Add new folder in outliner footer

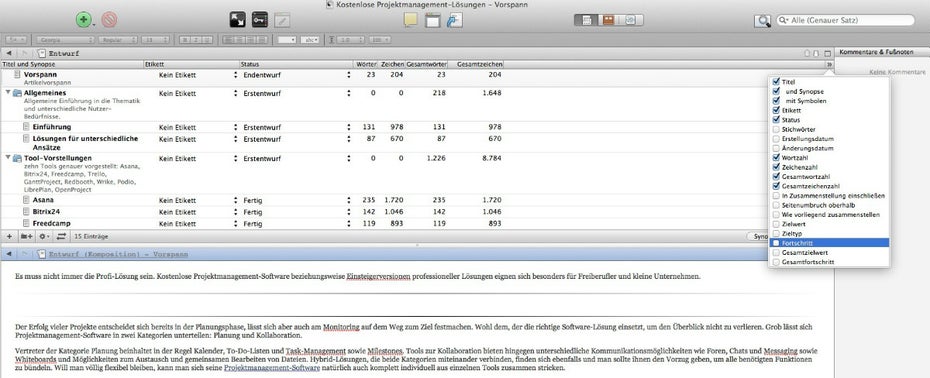(26, 236)
